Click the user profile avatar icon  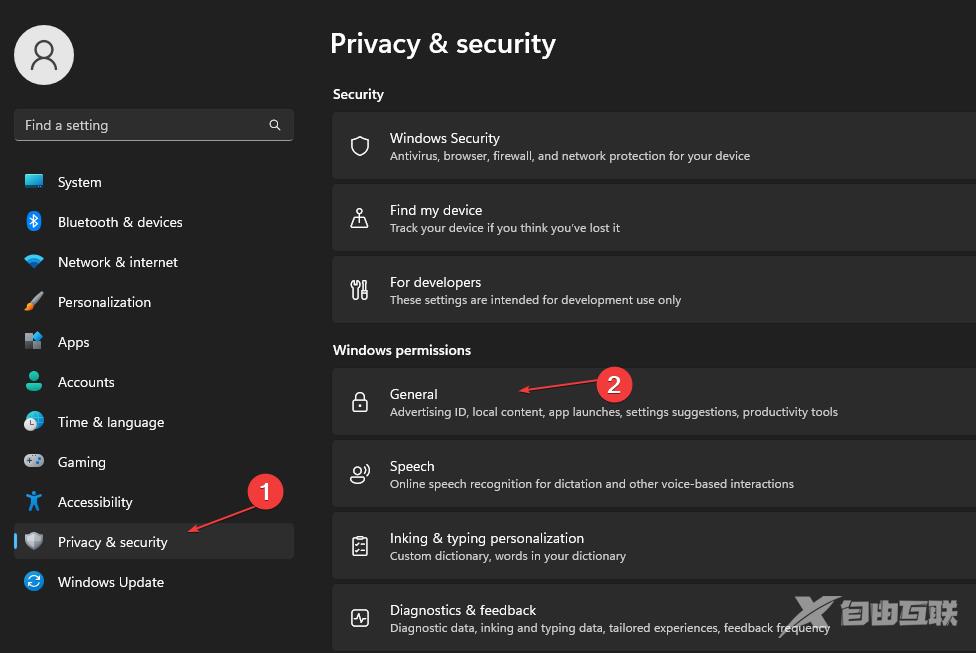tap(44, 55)
